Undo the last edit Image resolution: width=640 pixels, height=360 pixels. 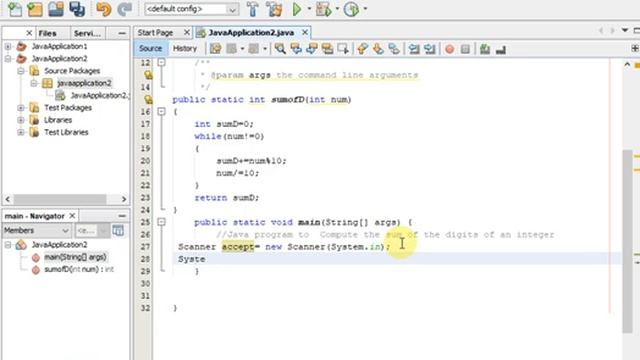[104, 9]
